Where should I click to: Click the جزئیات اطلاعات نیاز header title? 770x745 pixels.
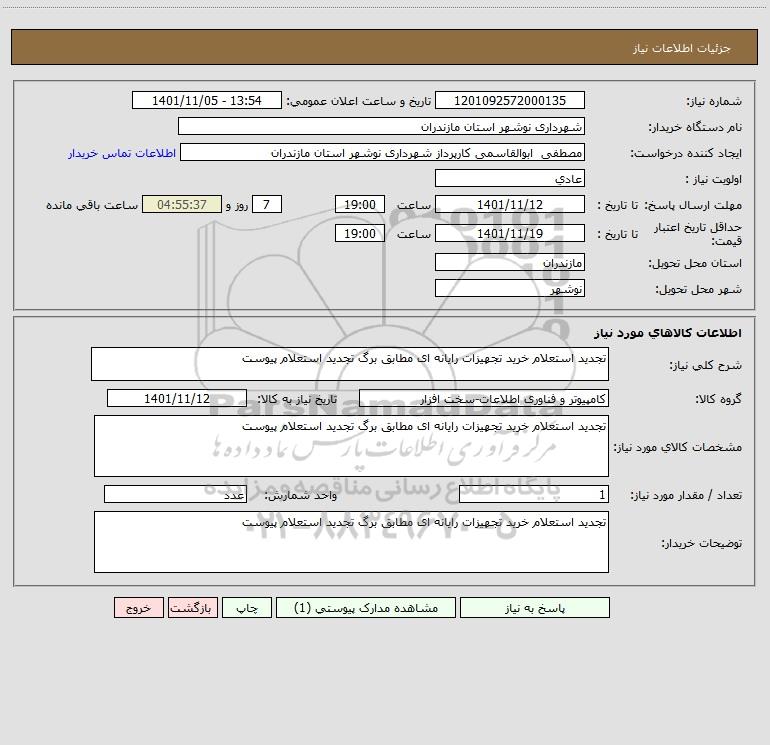point(682,48)
